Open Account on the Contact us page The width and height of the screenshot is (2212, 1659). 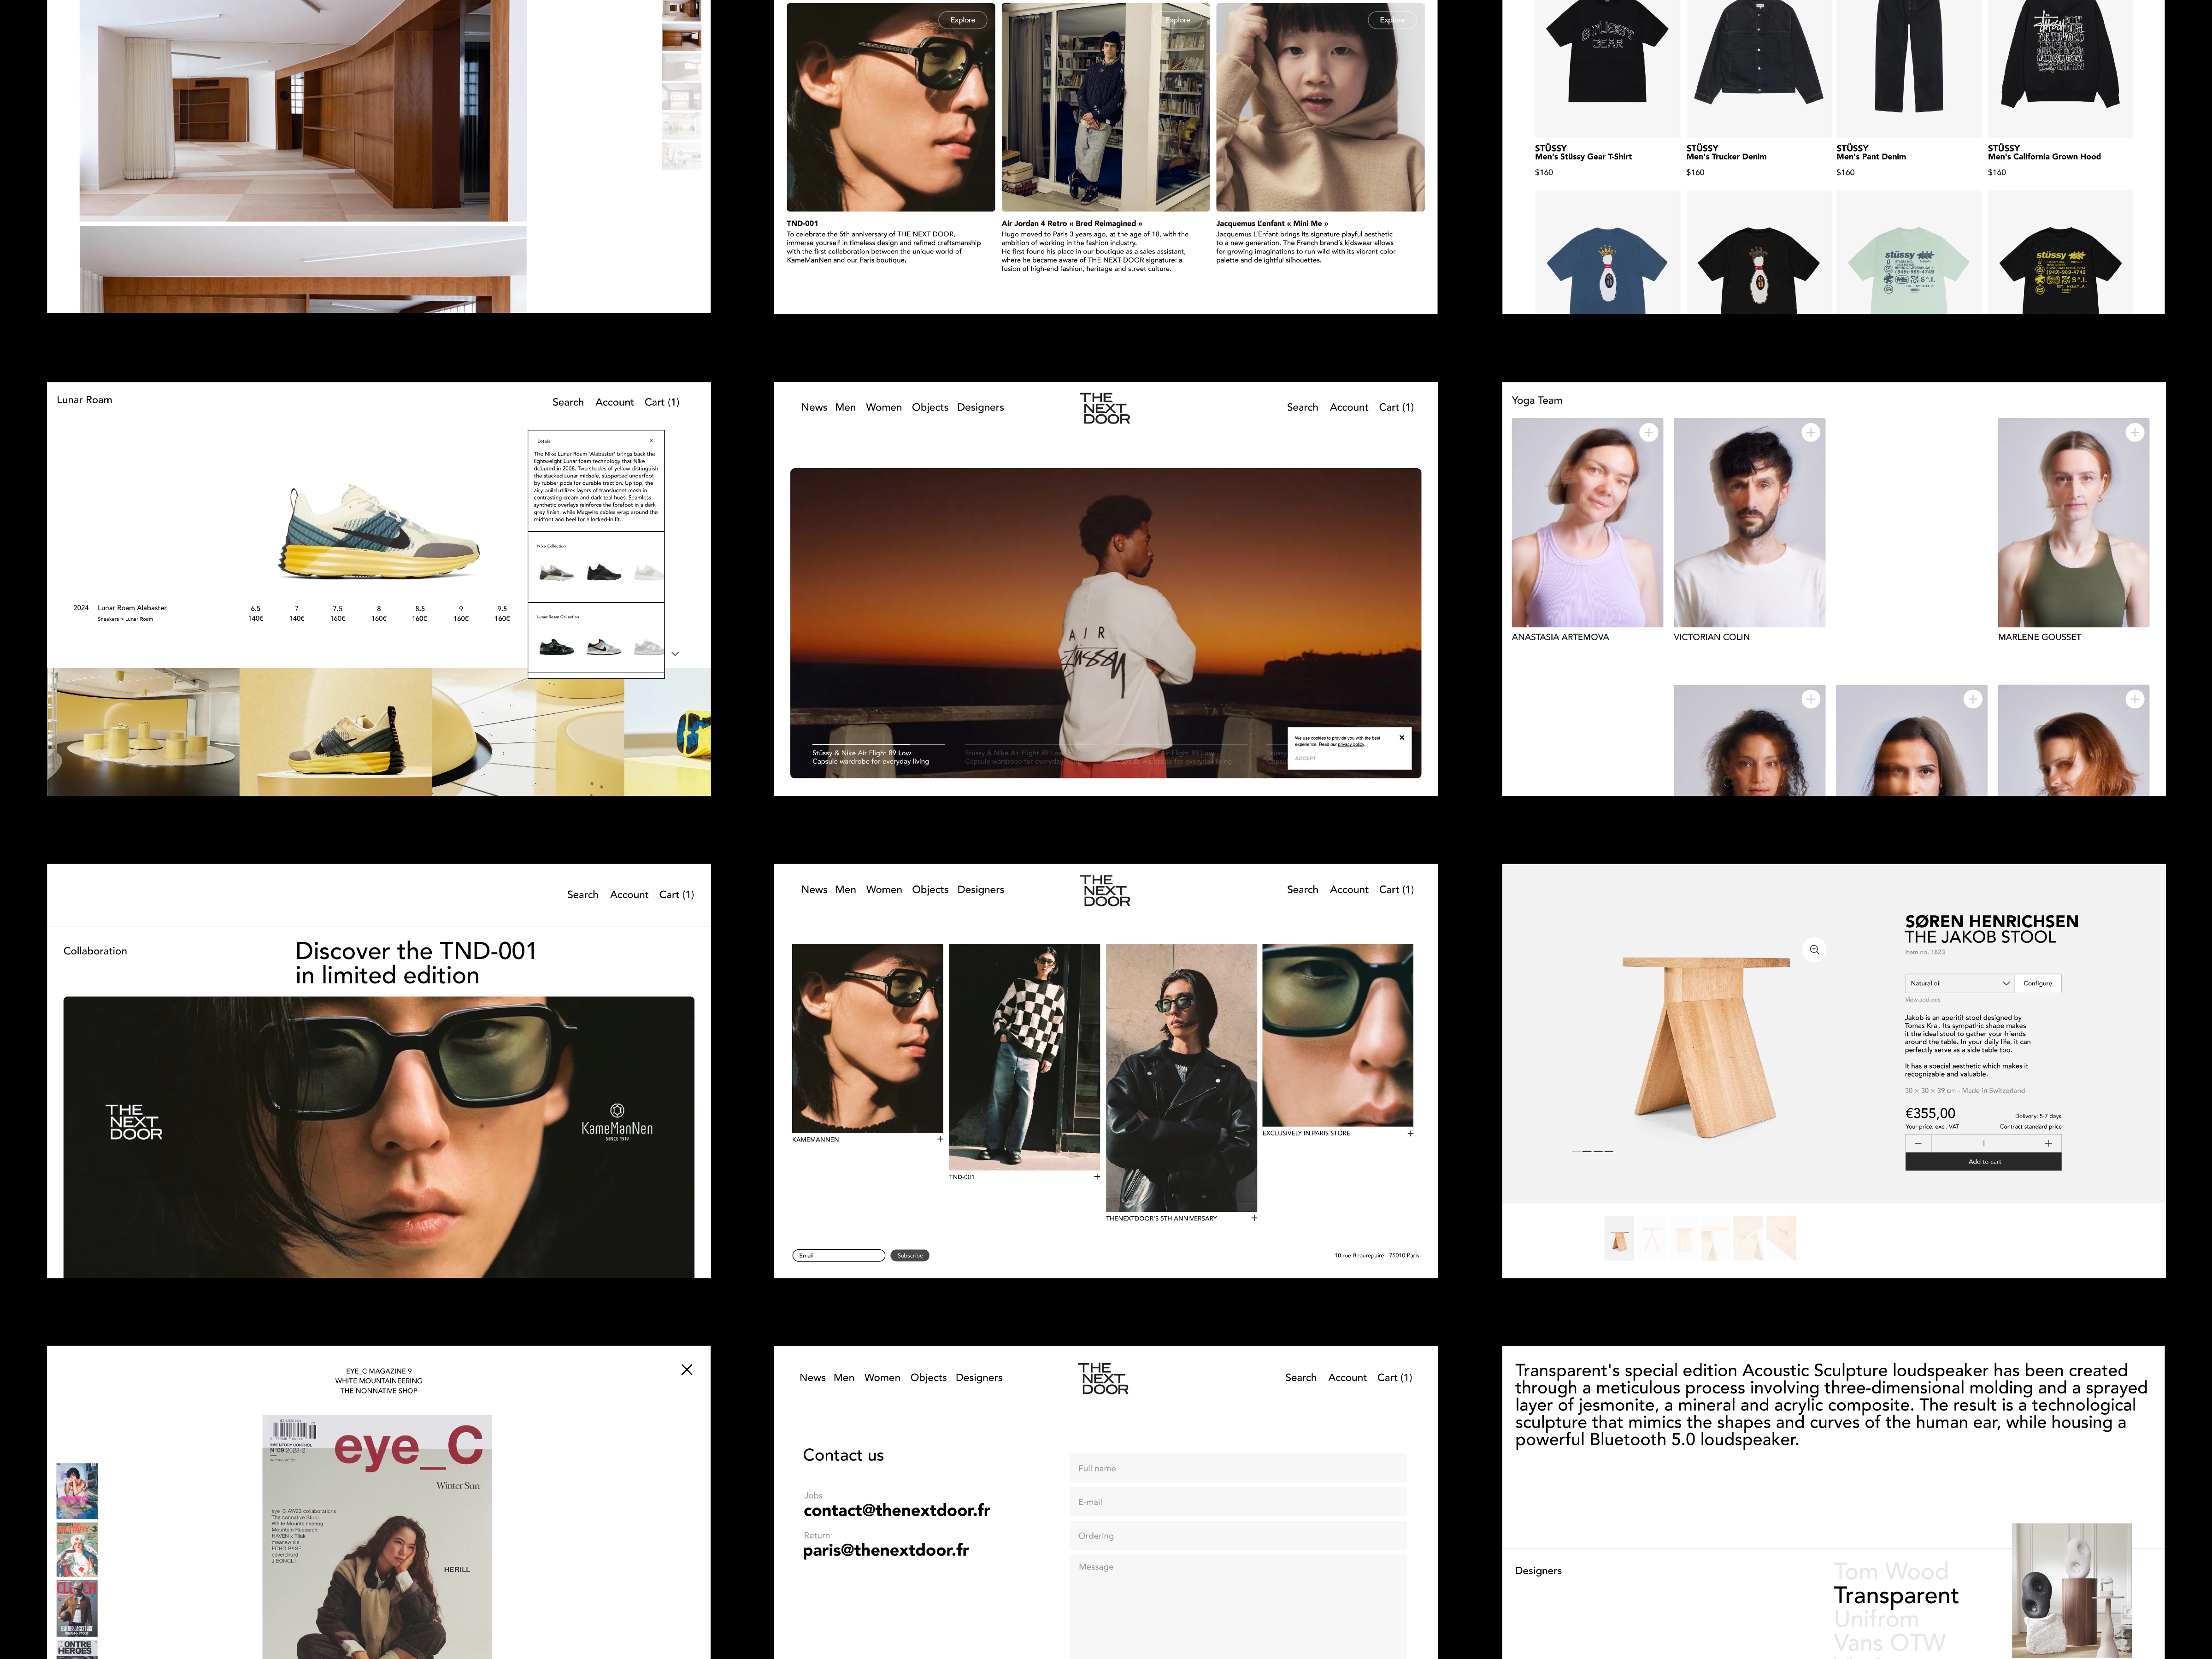[1347, 1377]
